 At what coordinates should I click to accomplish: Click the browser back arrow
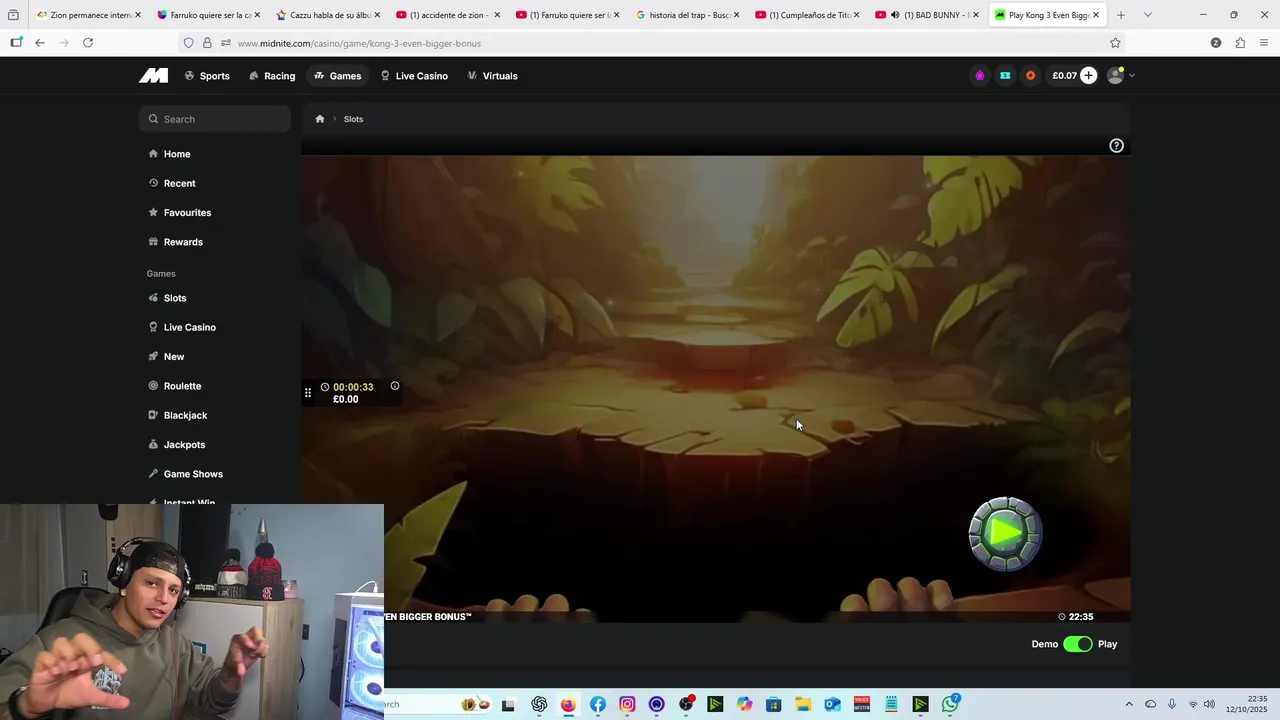click(x=40, y=43)
